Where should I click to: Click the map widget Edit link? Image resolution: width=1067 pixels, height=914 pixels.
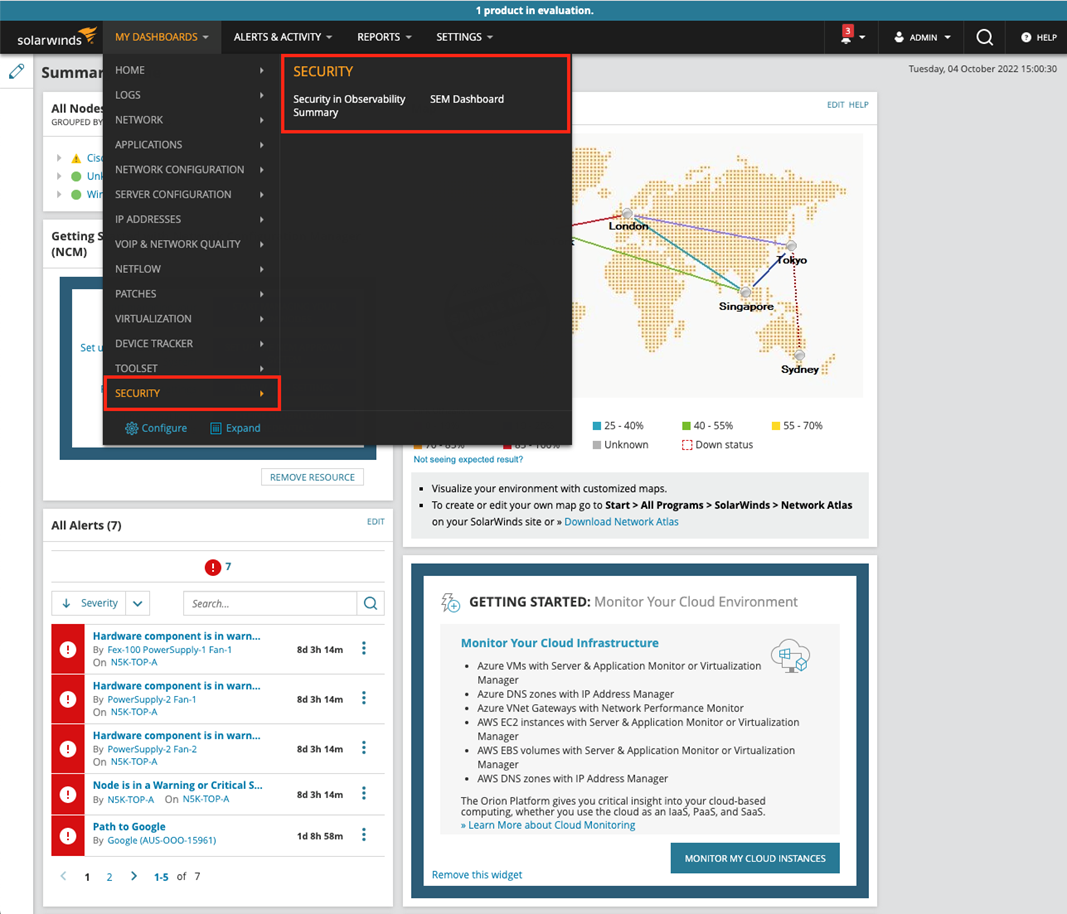[x=835, y=105]
